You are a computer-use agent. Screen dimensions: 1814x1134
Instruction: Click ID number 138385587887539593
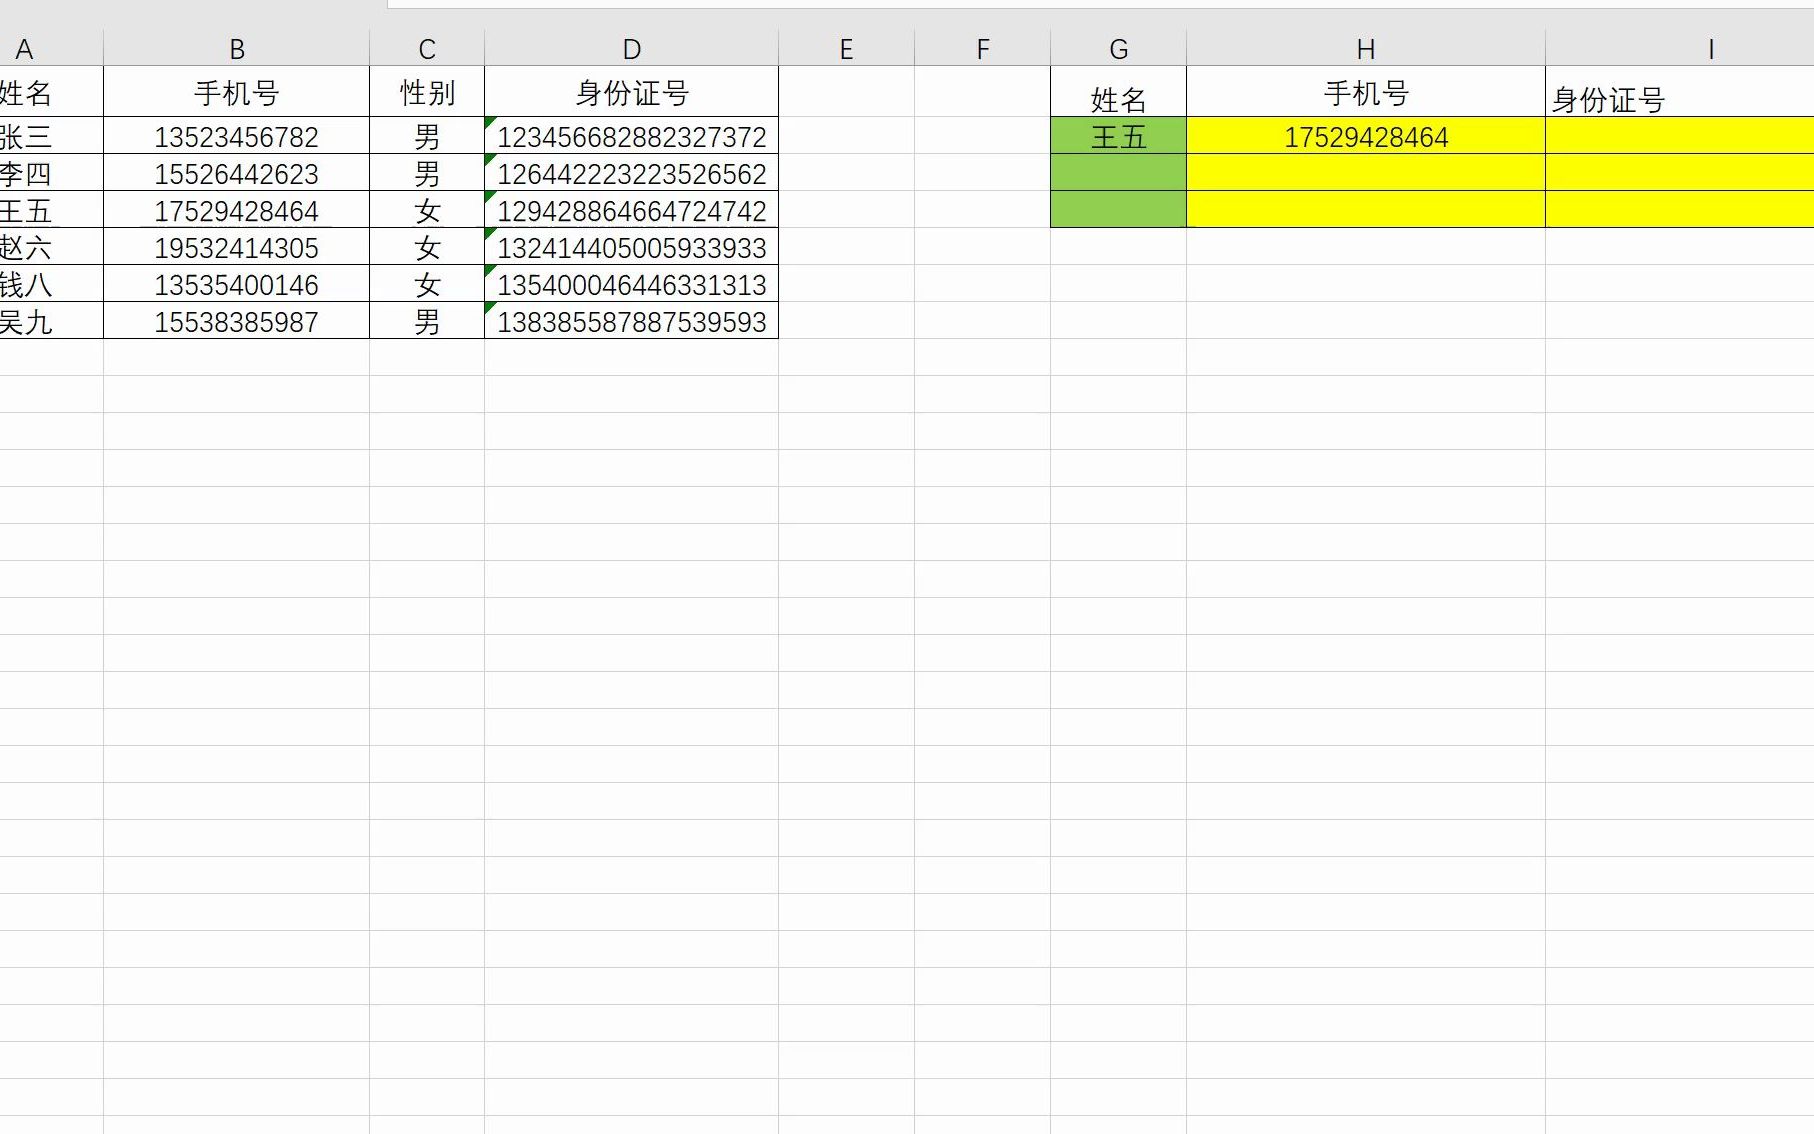click(x=631, y=321)
